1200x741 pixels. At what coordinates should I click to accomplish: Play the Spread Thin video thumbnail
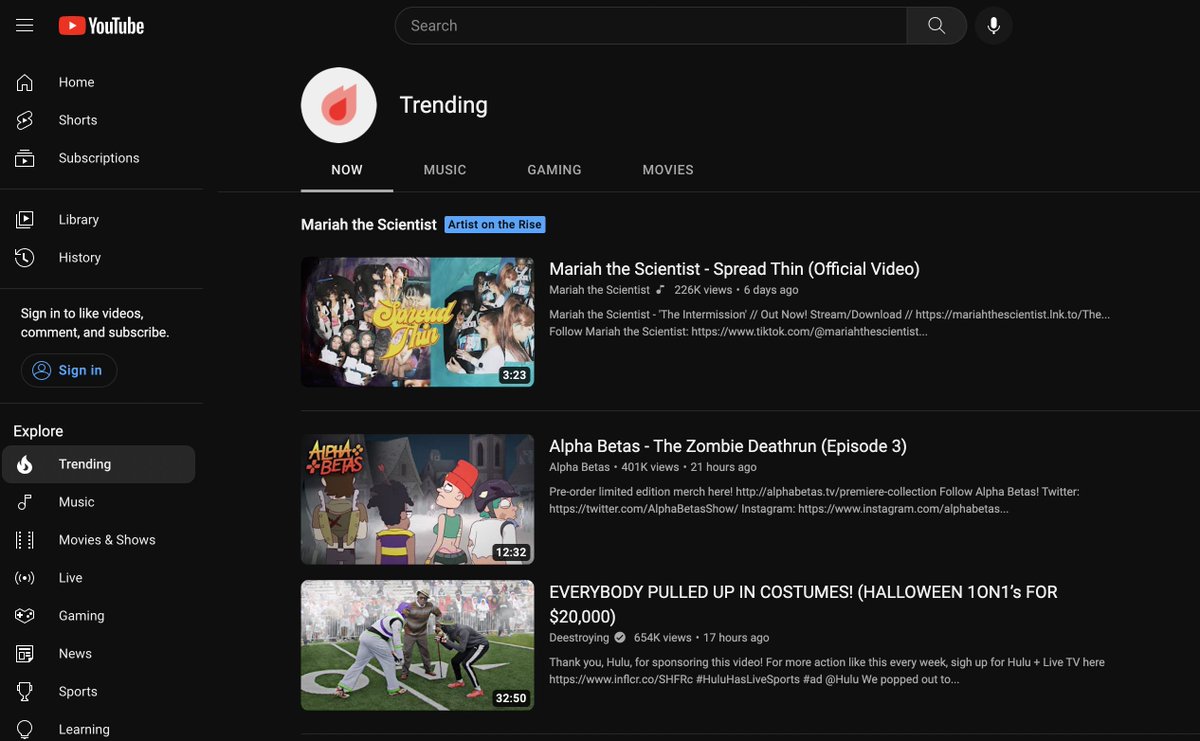417,322
